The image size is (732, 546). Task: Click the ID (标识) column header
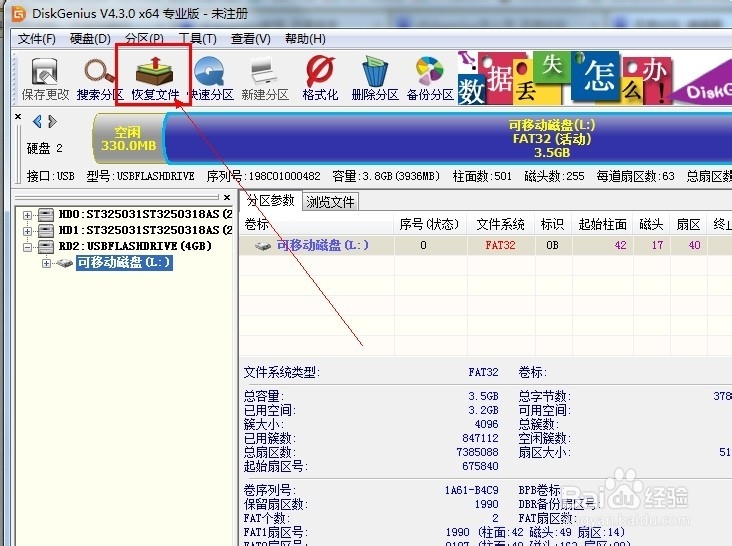click(553, 224)
